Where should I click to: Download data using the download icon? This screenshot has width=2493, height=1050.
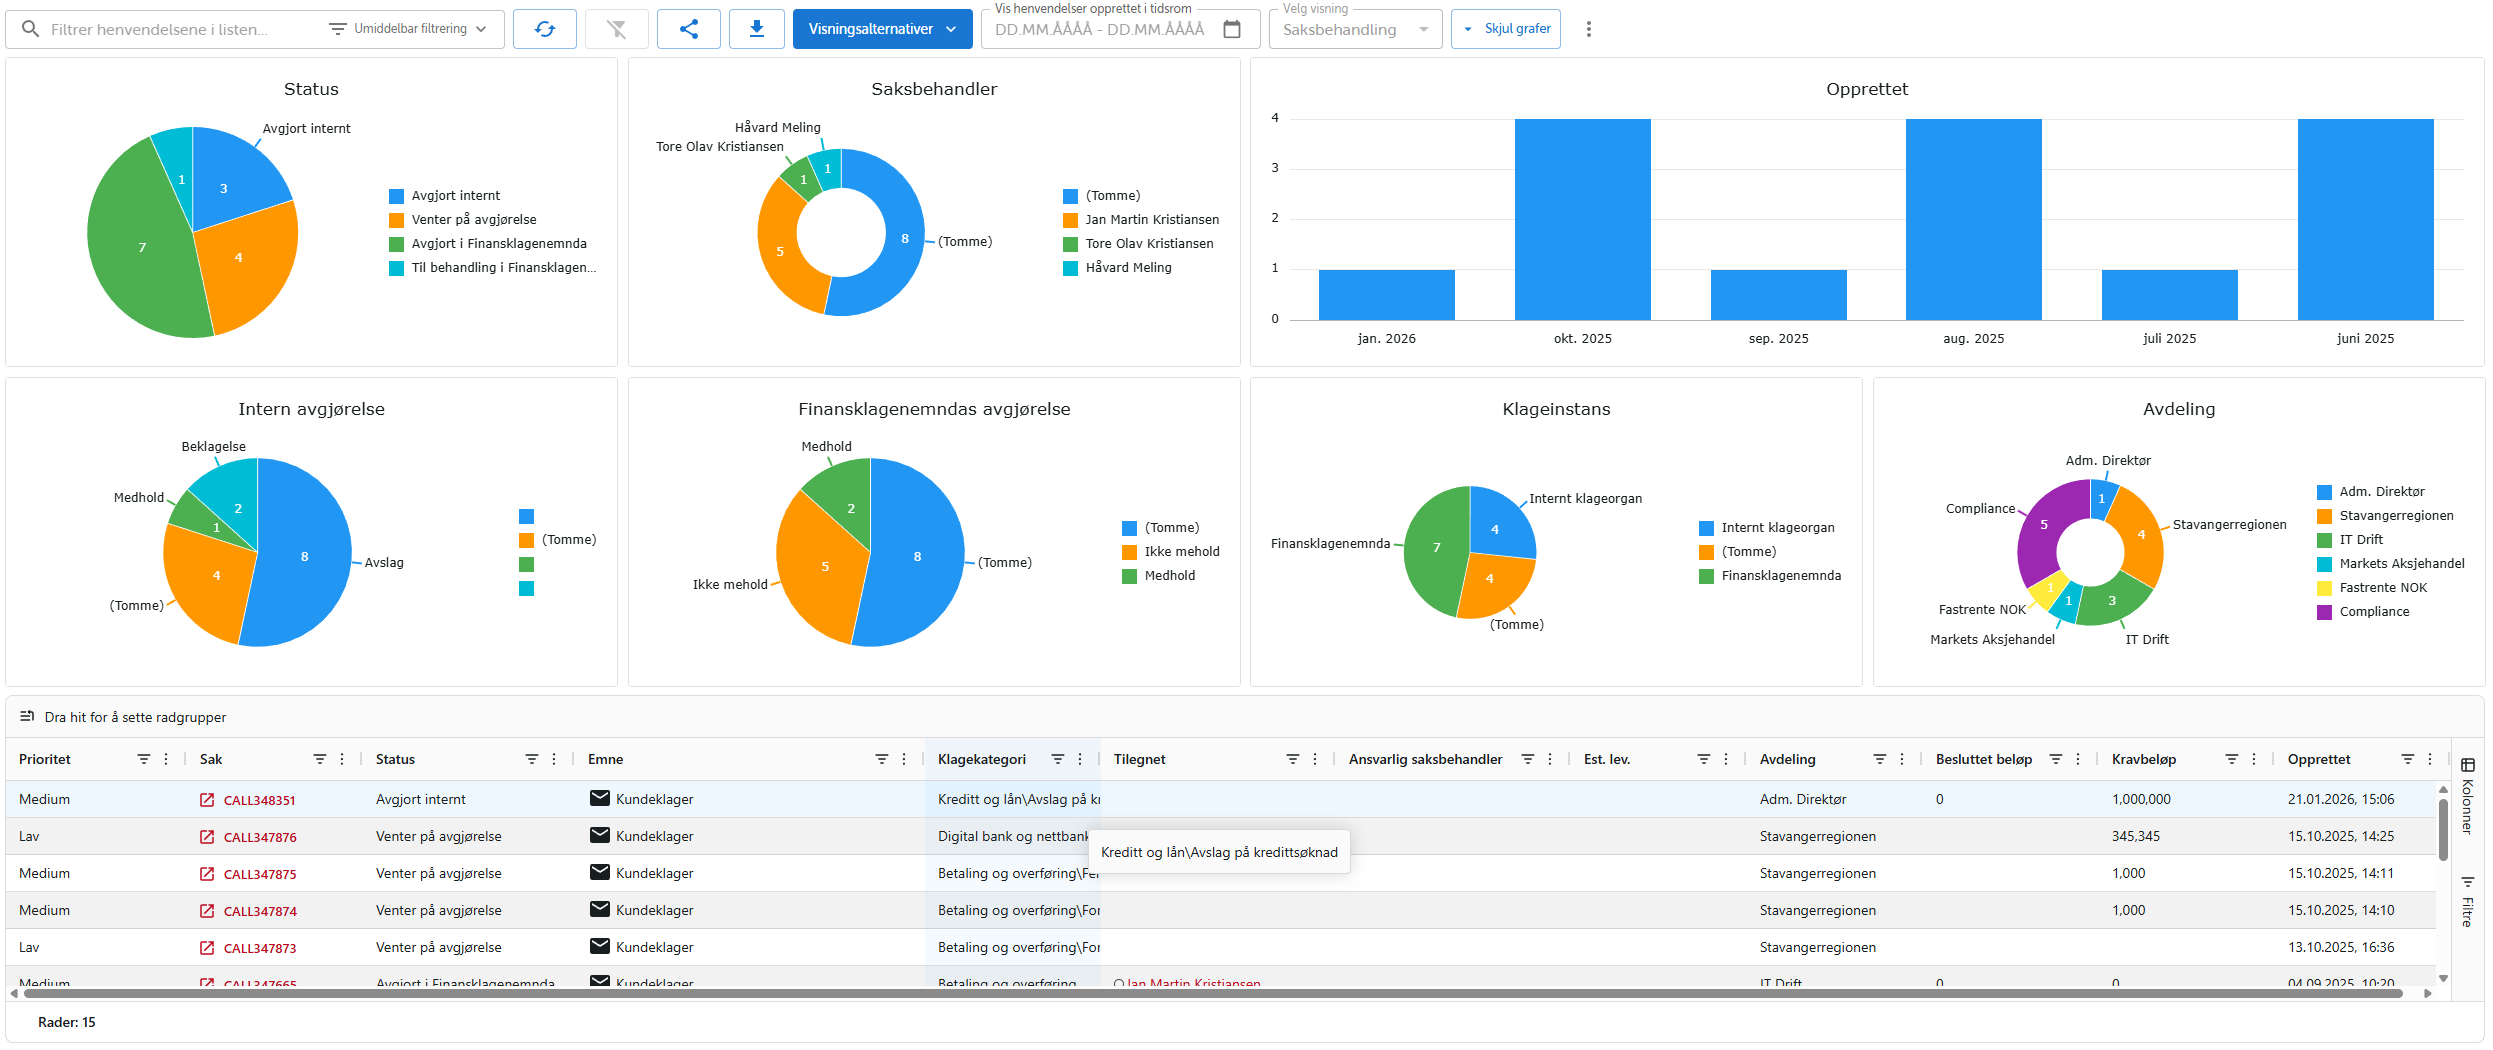(757, 28)
